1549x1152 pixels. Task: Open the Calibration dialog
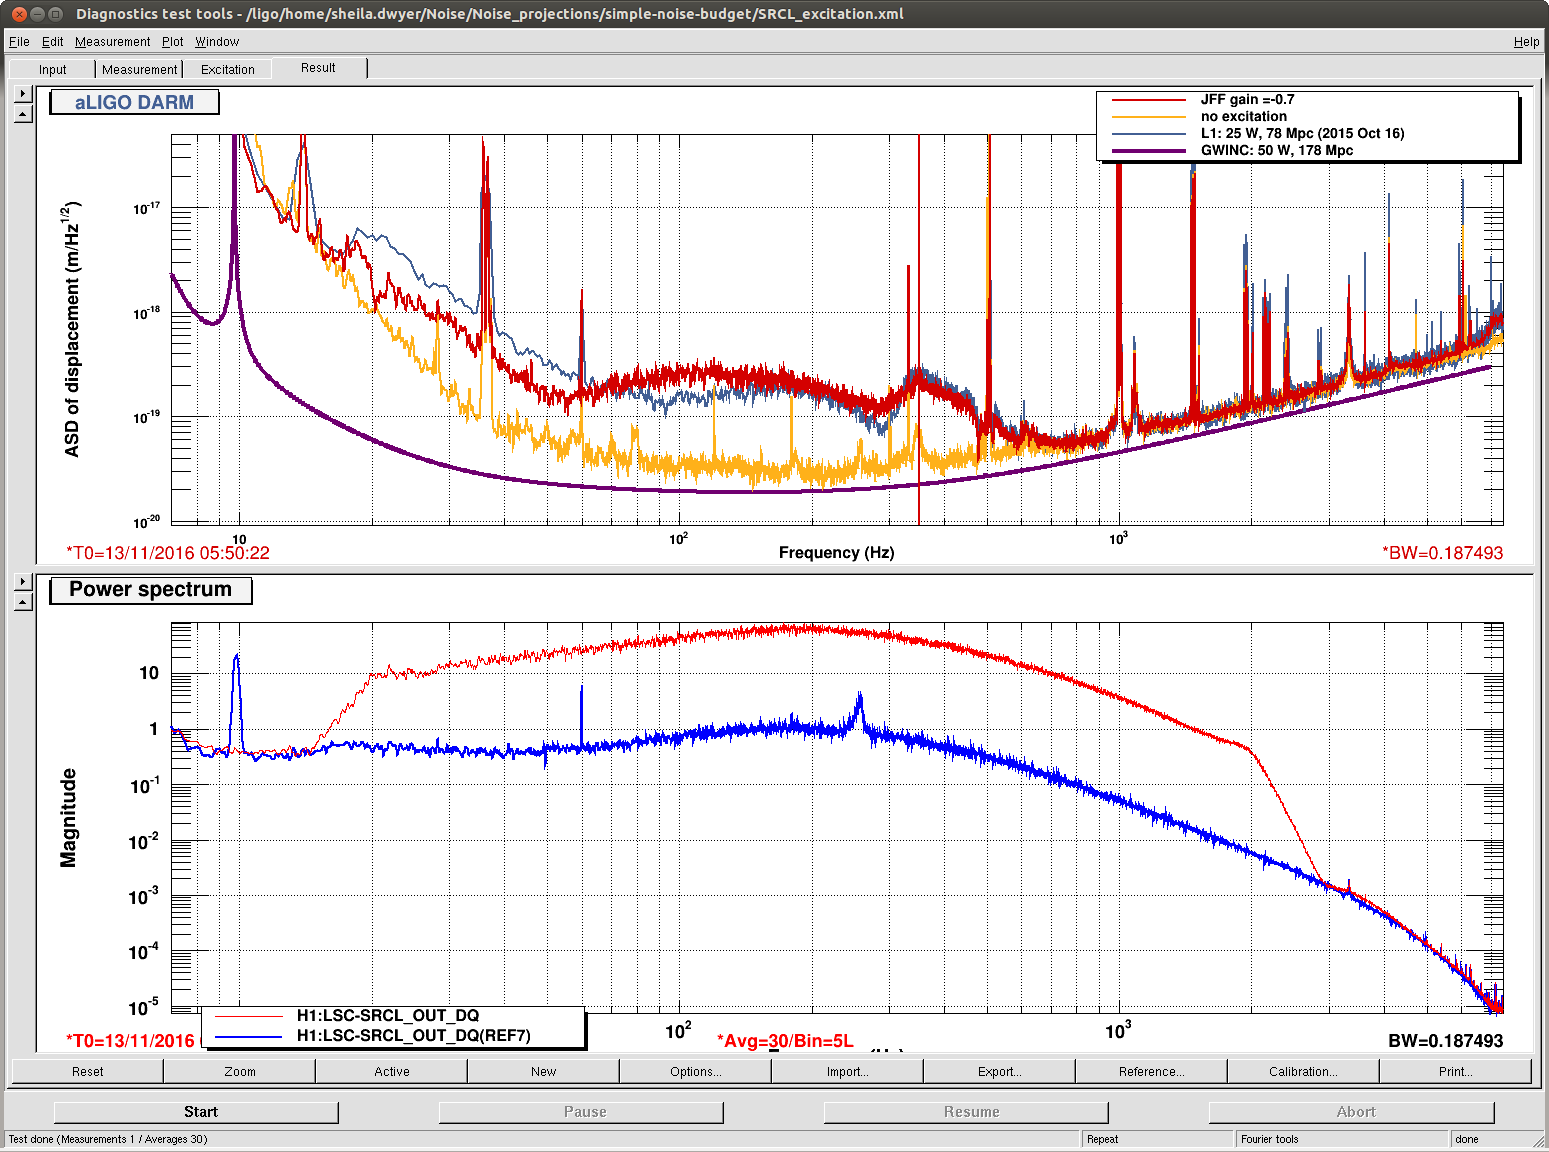coord(1303,1071)
